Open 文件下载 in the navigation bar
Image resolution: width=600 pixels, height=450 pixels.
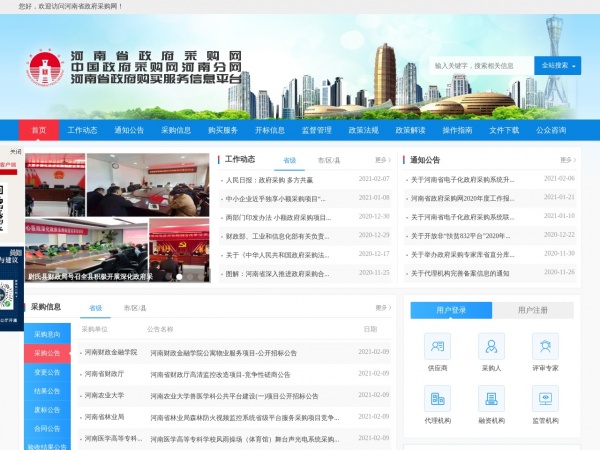504,130
